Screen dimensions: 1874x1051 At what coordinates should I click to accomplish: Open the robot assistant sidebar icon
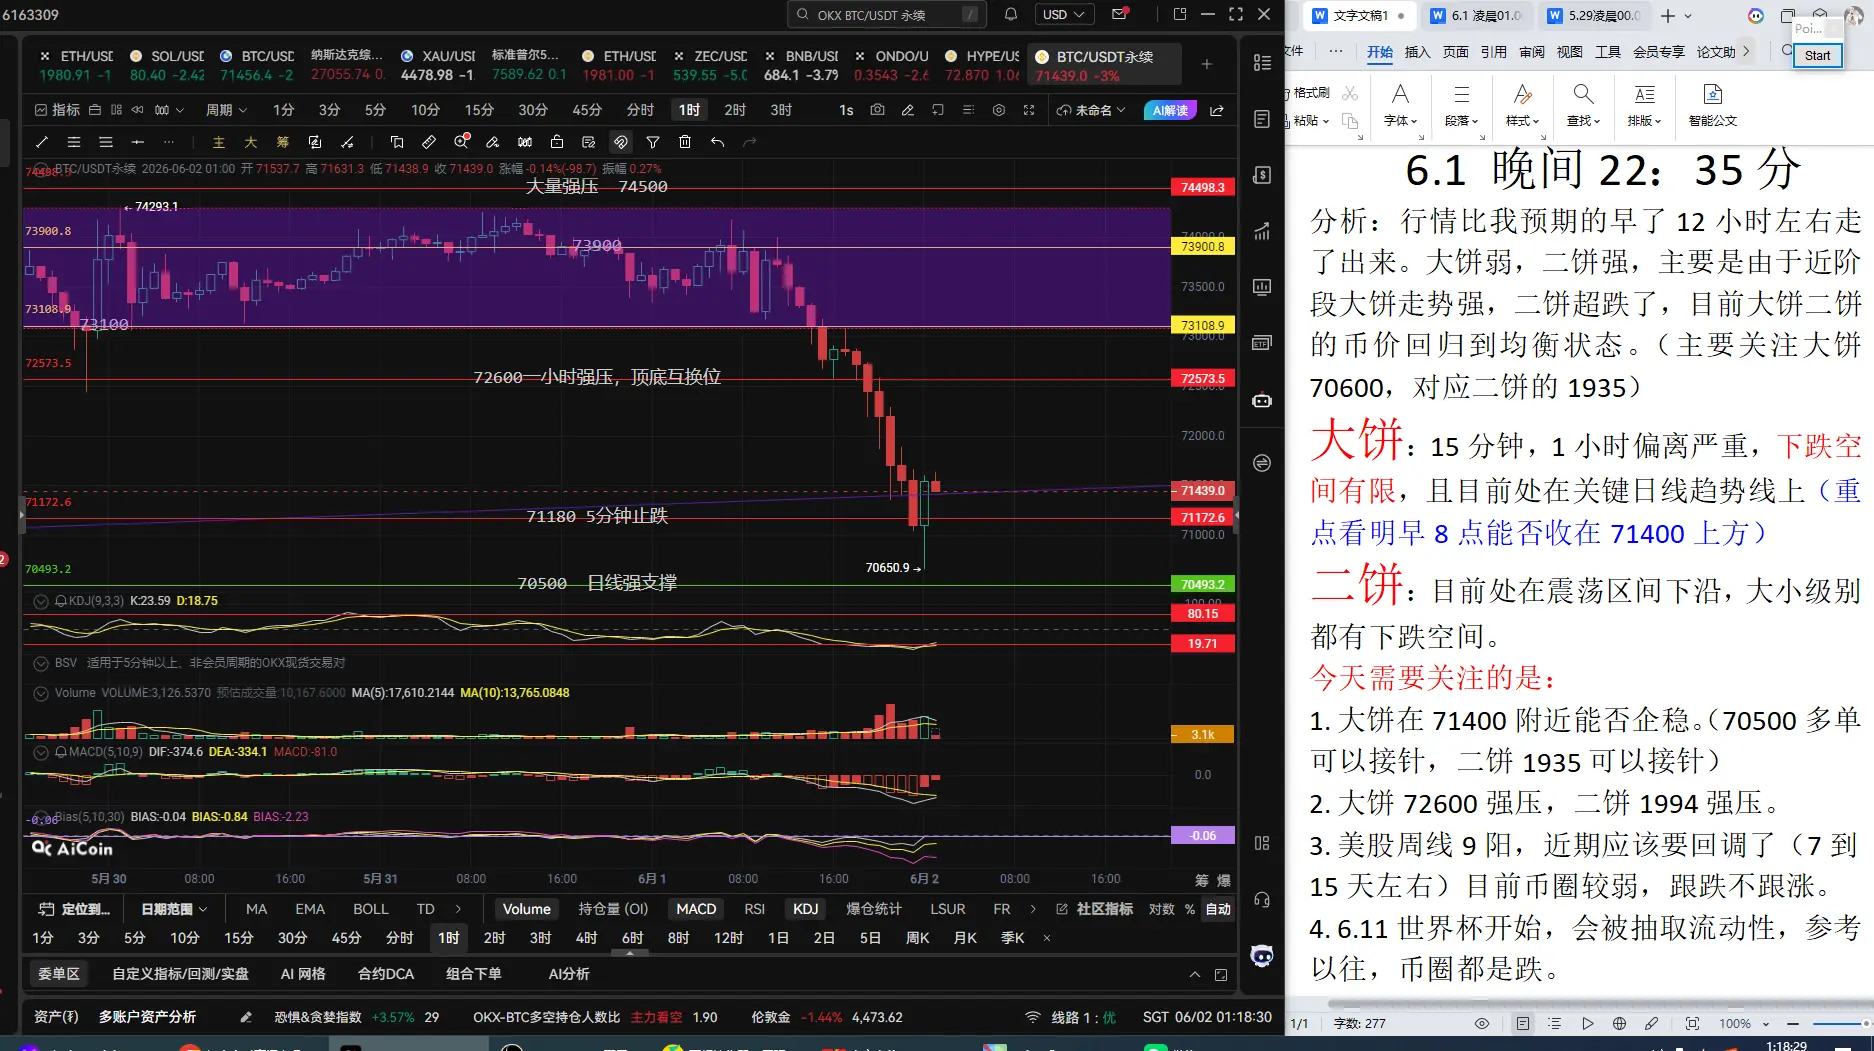click(1262, 401)
